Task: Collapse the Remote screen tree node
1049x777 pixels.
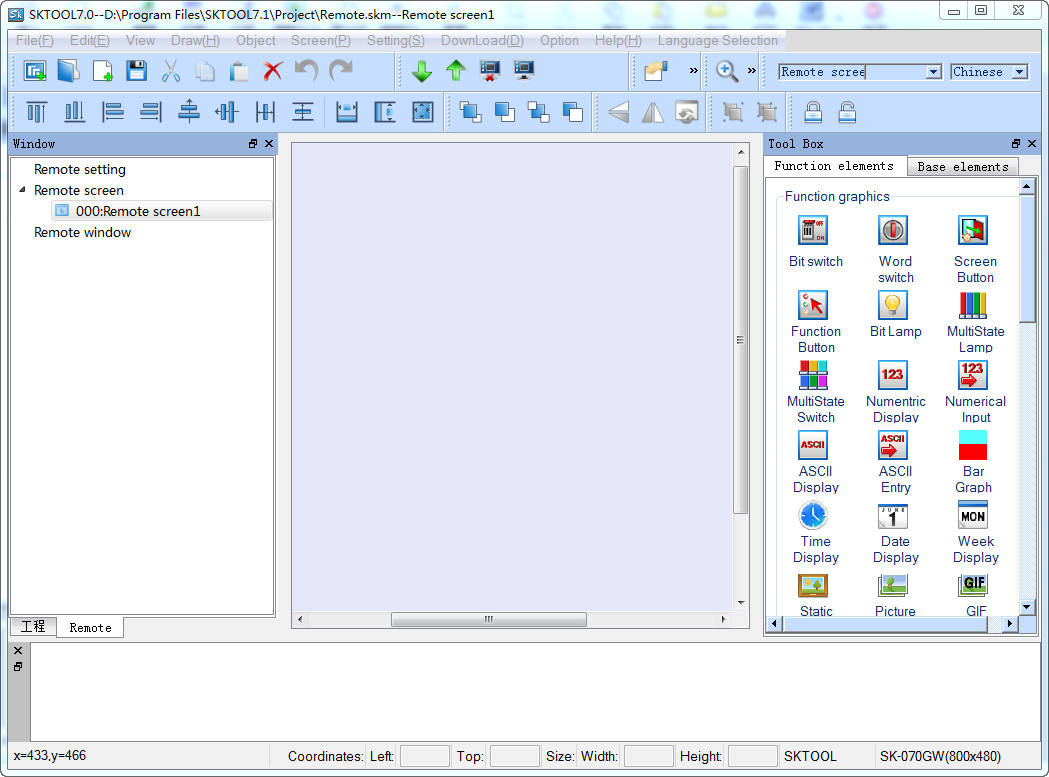Action: point(23,190)
